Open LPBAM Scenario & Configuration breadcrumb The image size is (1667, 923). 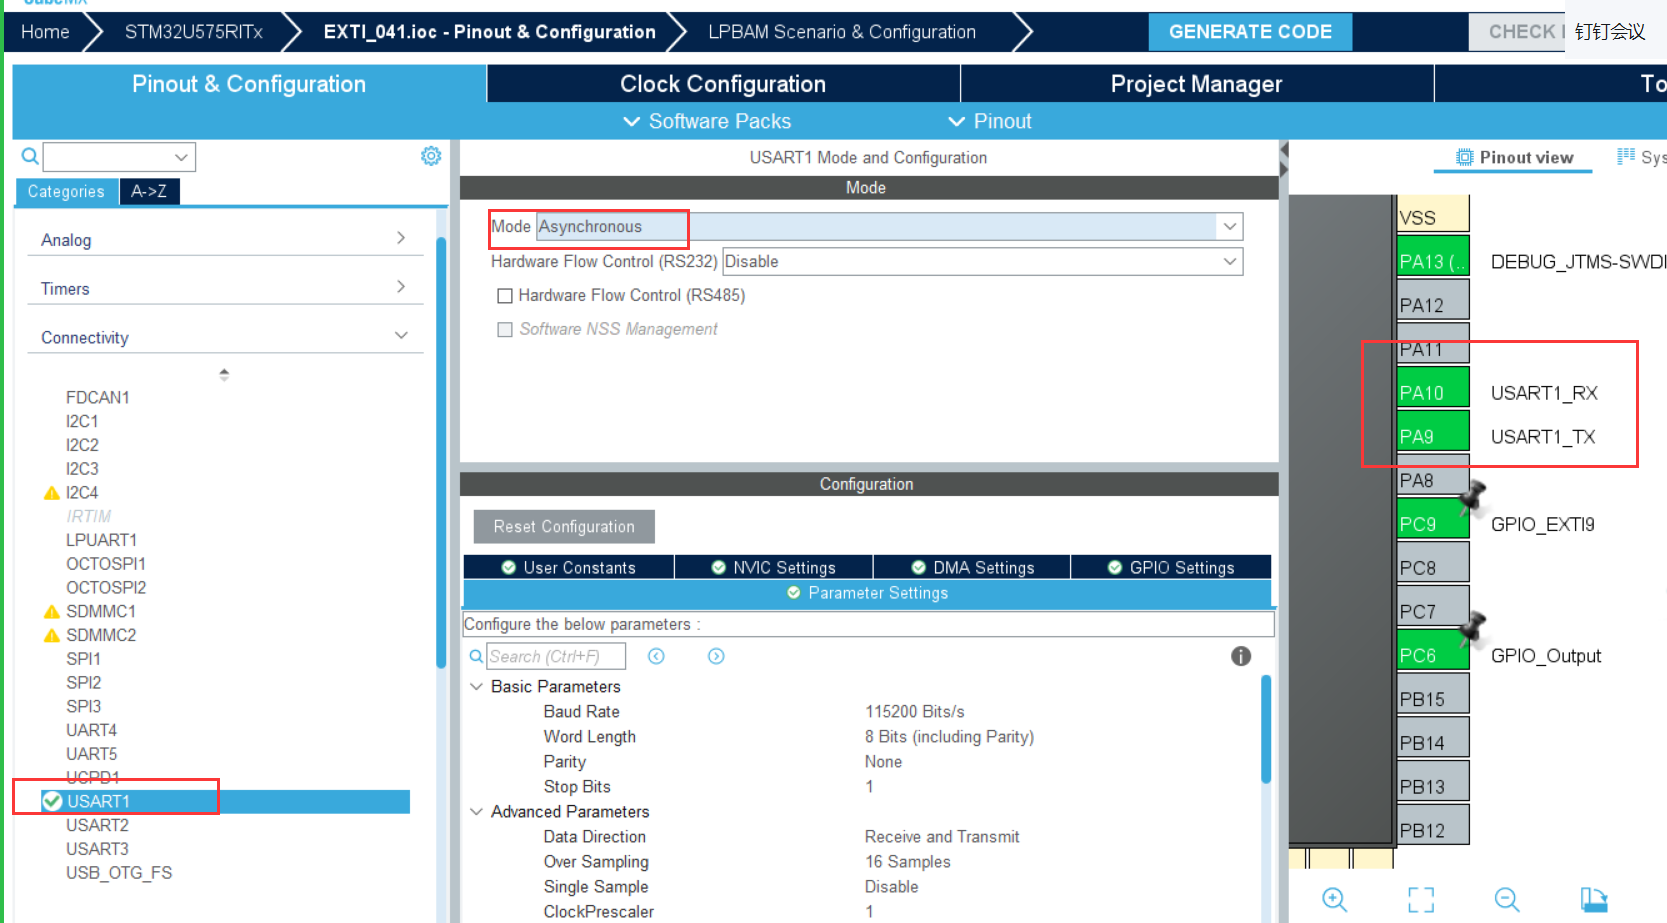(842, 32)
